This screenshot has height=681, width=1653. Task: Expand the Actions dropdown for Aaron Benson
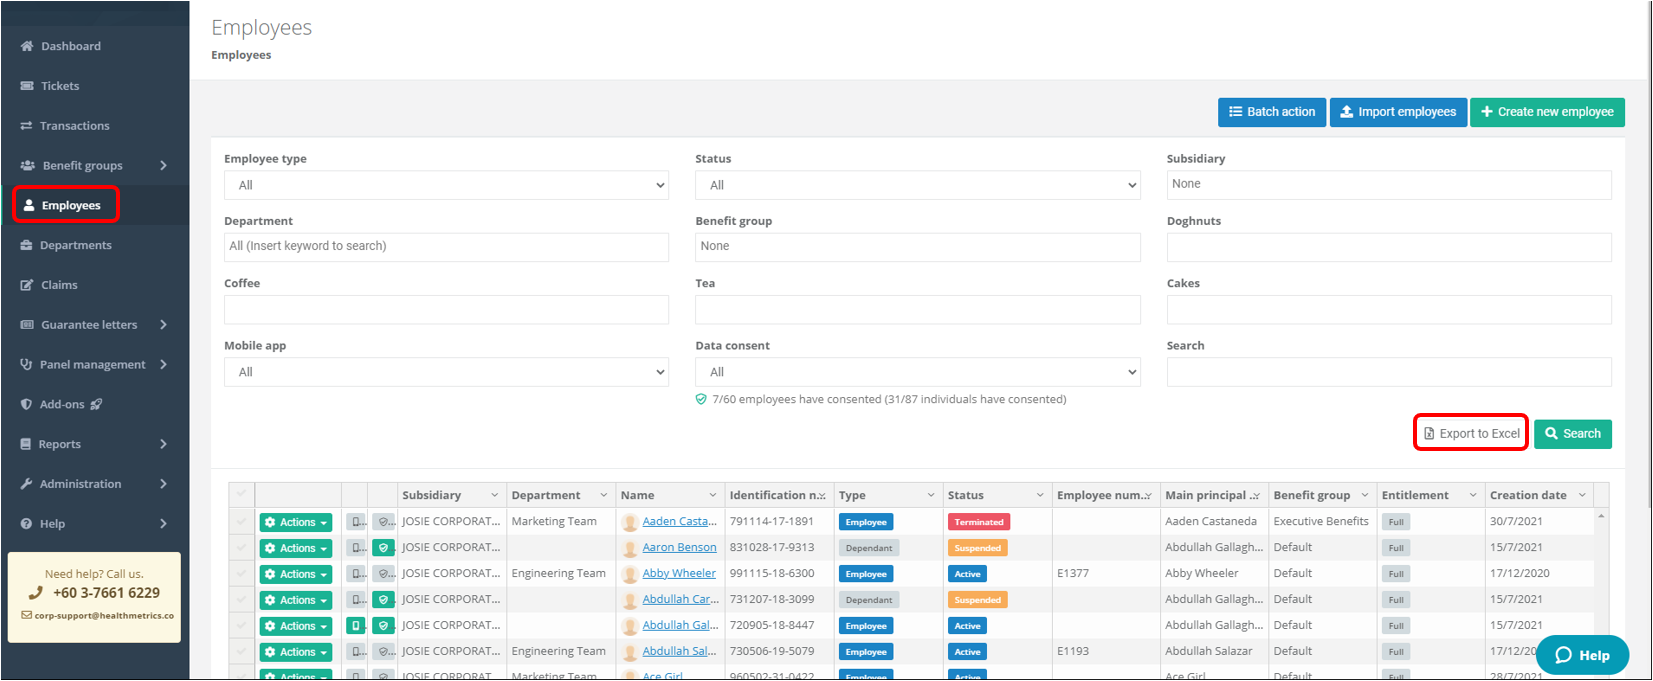point(296,548)
